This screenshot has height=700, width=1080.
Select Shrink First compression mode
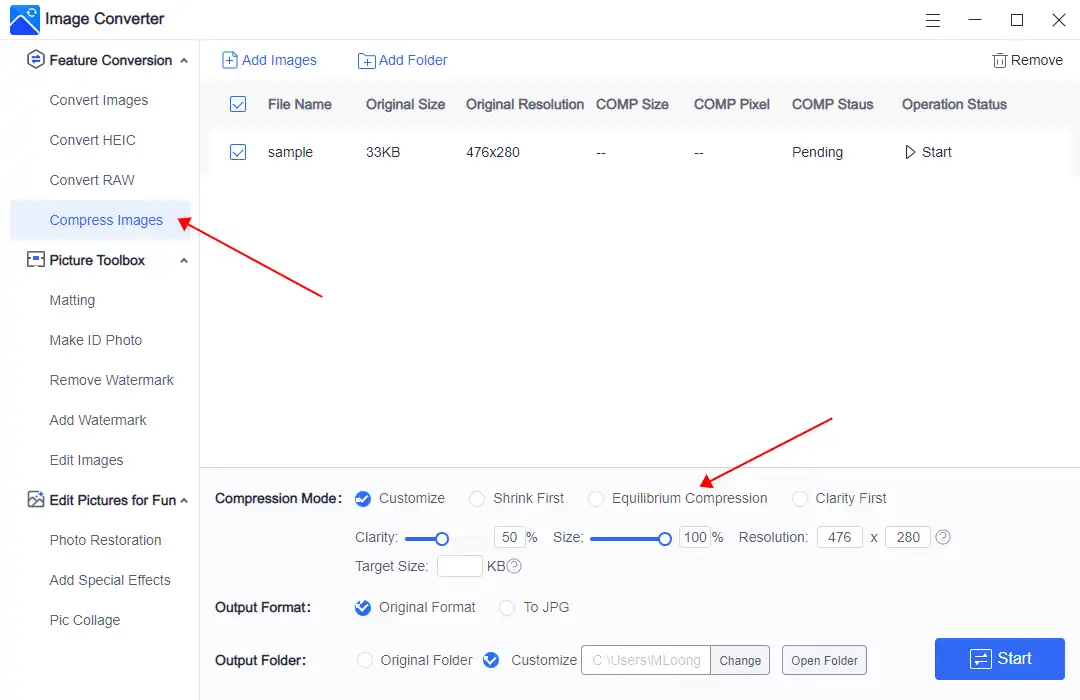point(477,499)
